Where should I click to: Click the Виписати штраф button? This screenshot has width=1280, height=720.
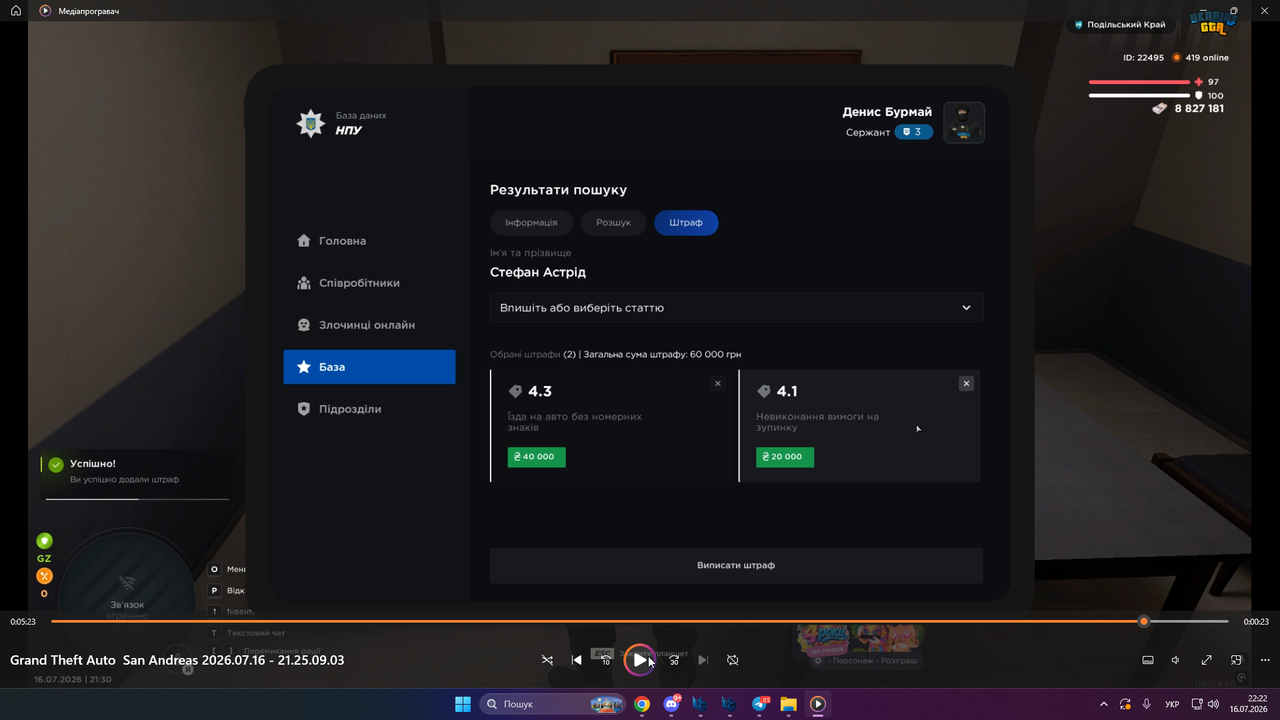pyautogui.click(x=736, y=565)
